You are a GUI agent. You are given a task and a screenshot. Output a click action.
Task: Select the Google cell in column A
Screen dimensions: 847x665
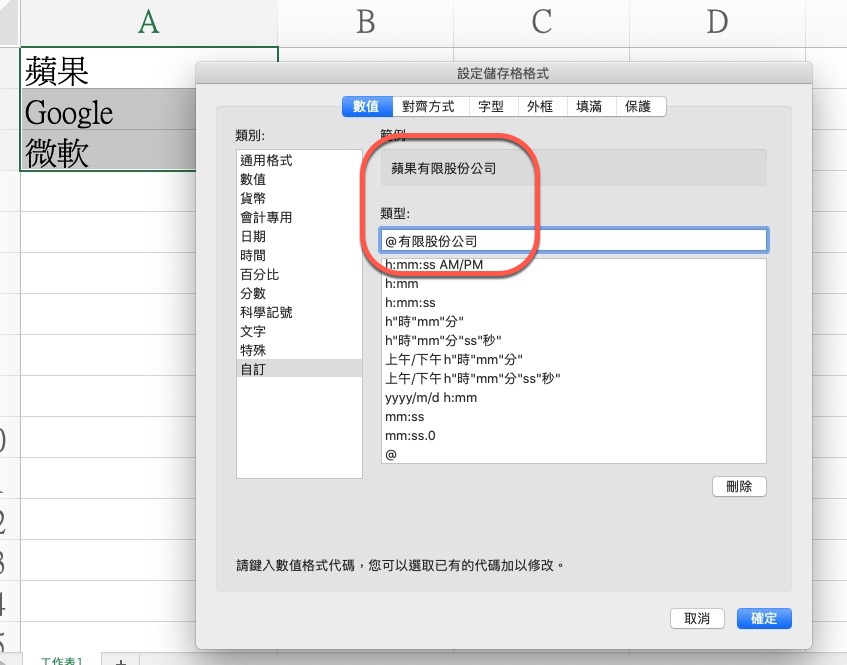108,110
